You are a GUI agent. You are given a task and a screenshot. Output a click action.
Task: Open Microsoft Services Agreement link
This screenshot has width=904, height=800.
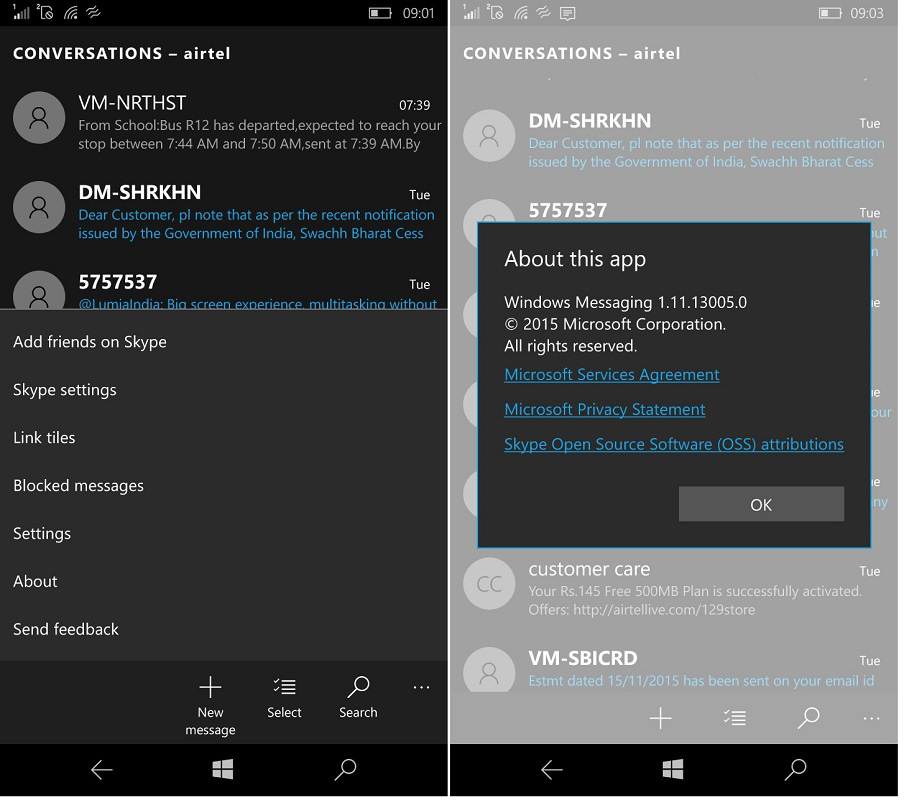click(x=613, y=376)
